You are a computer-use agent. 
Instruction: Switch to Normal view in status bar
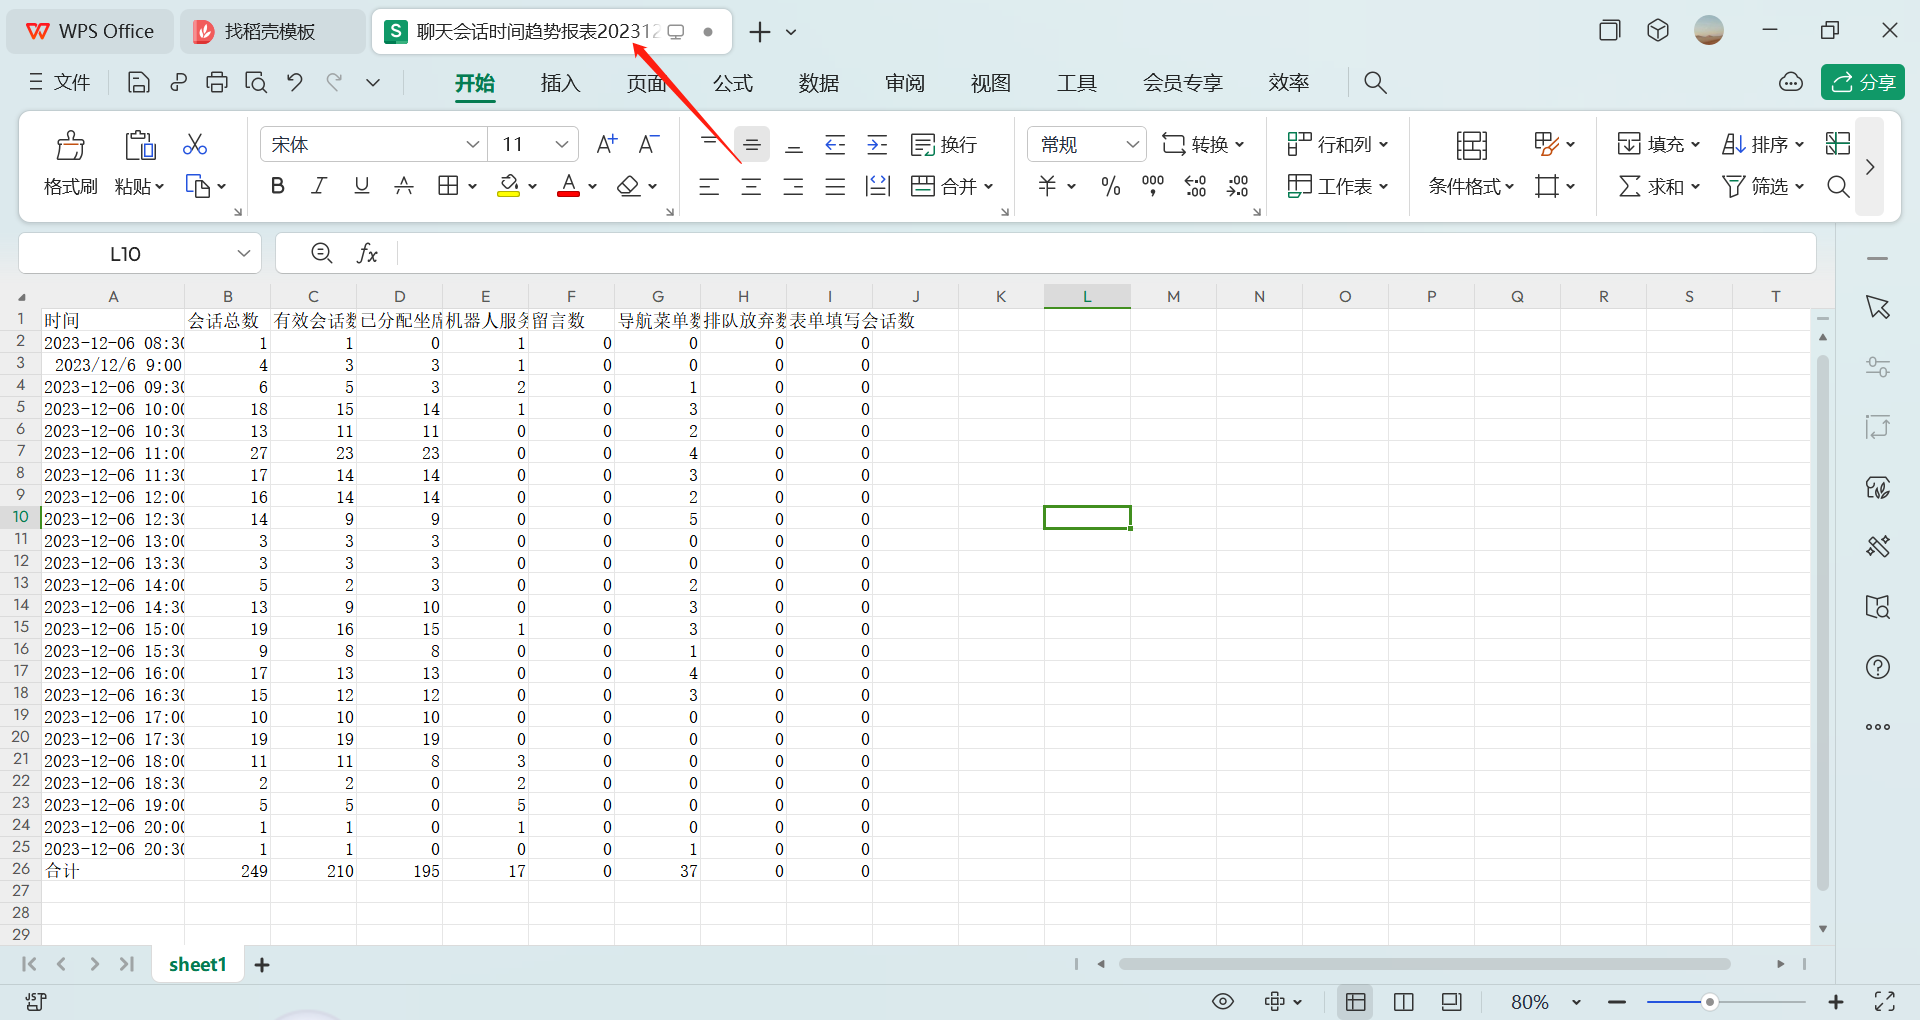(1356, 1002)
